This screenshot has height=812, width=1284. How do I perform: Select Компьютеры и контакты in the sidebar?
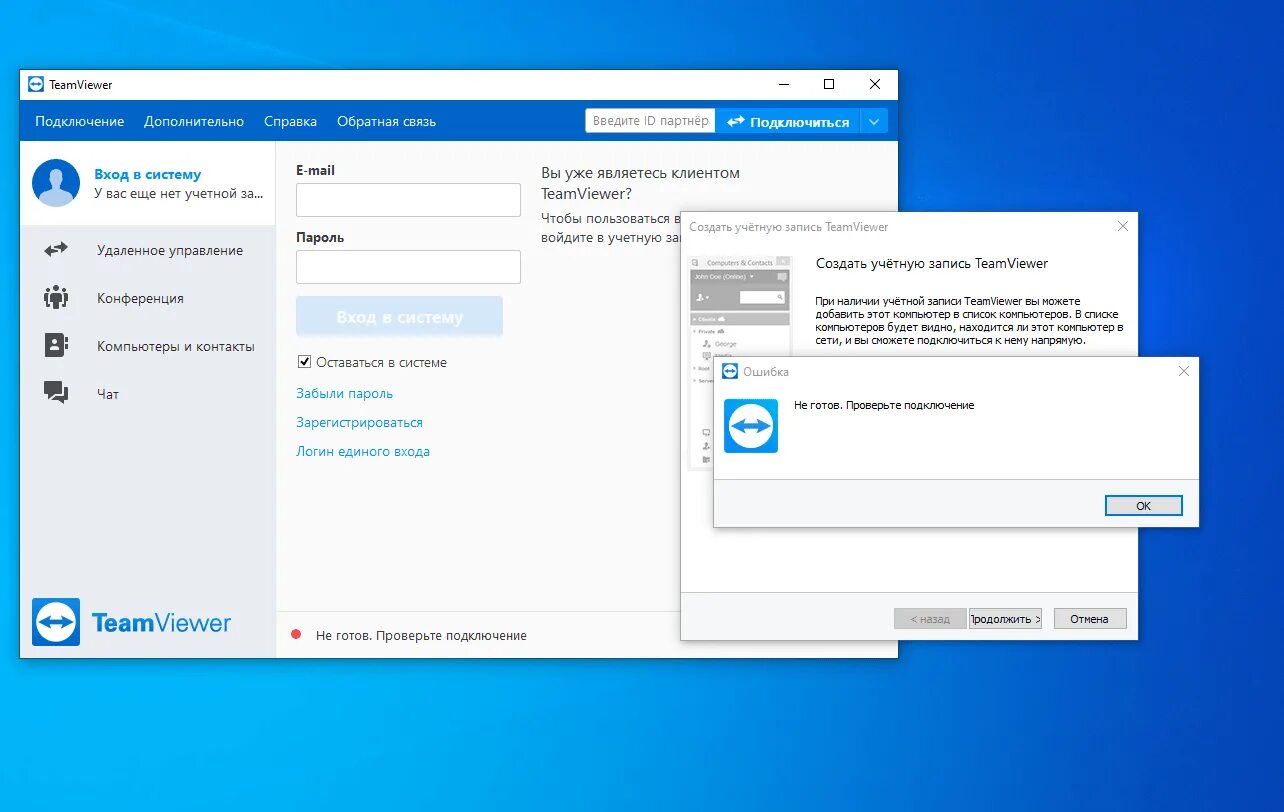(x=148, y=346)
